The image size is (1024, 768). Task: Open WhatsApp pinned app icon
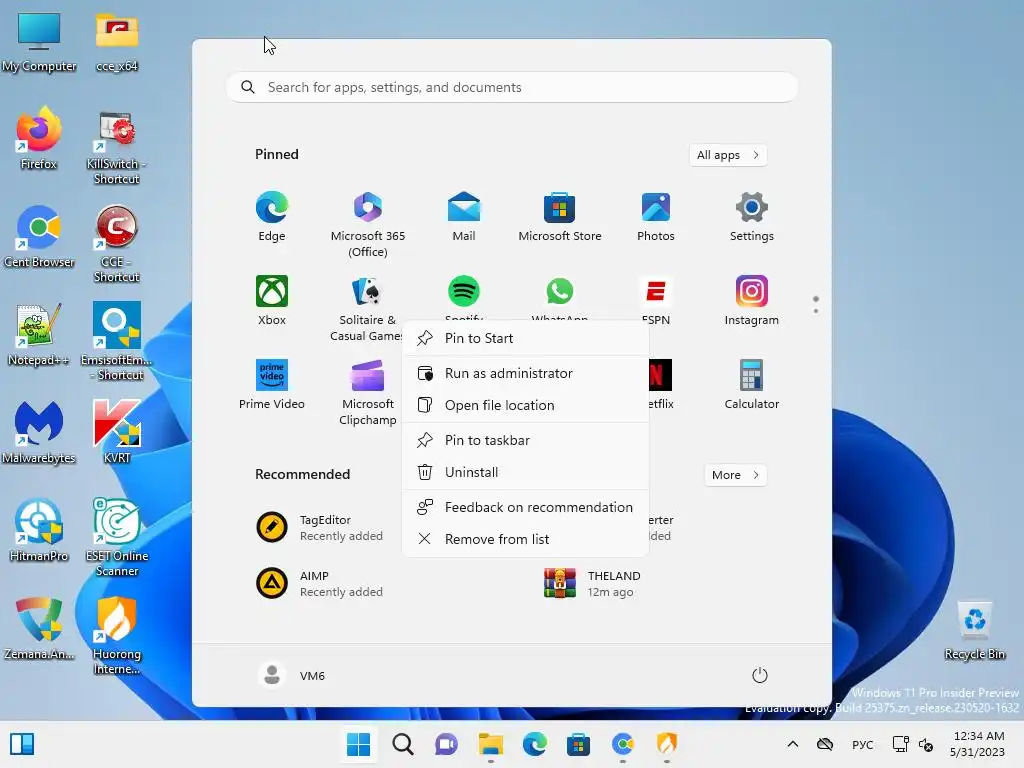coord(560,291)
